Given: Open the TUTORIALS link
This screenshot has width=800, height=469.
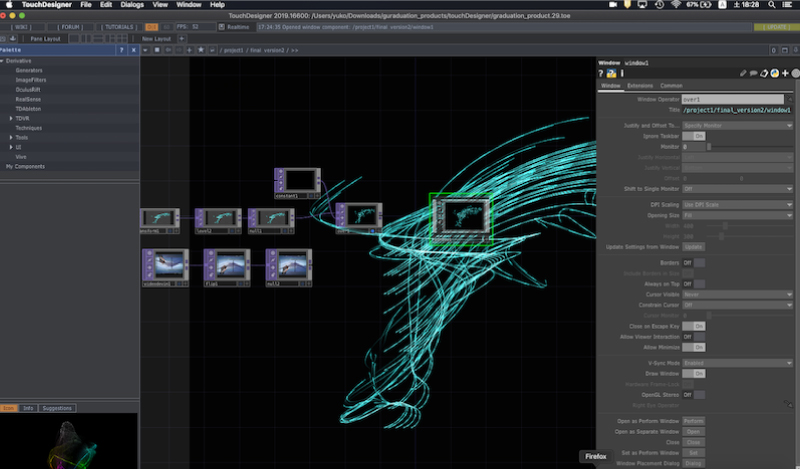Looking at the screenshot, I should pos(119,27).
